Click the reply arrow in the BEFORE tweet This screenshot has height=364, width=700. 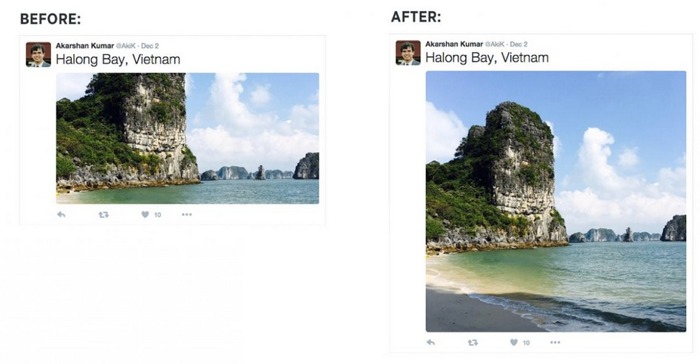61,215
